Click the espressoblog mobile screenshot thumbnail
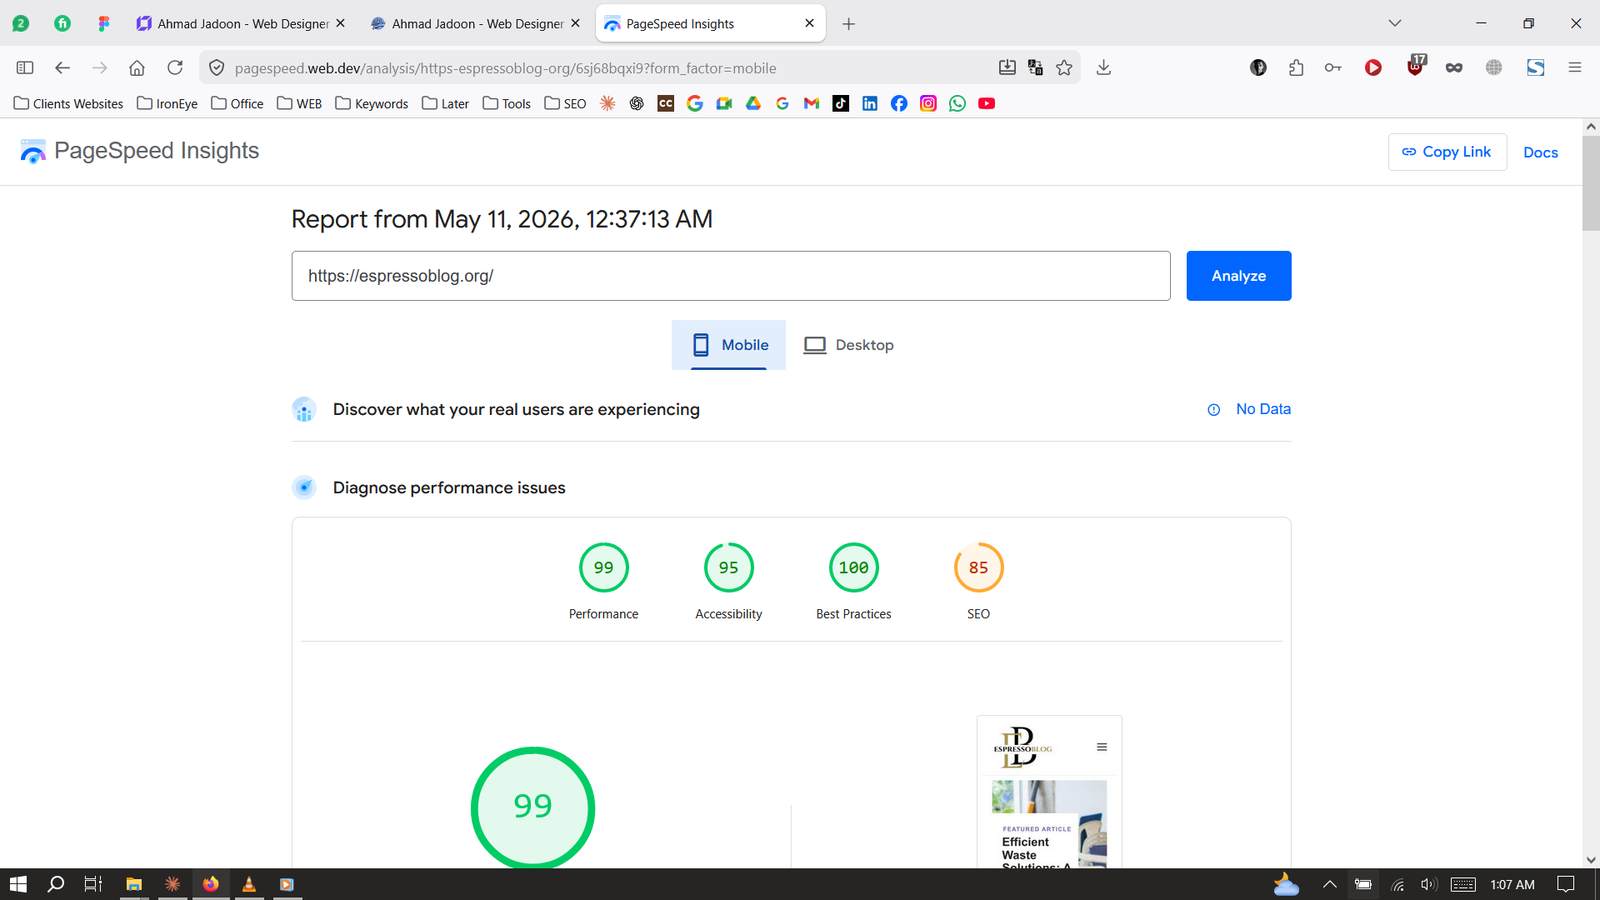This screenshot has height=900, width=1600. [1049, 792]
